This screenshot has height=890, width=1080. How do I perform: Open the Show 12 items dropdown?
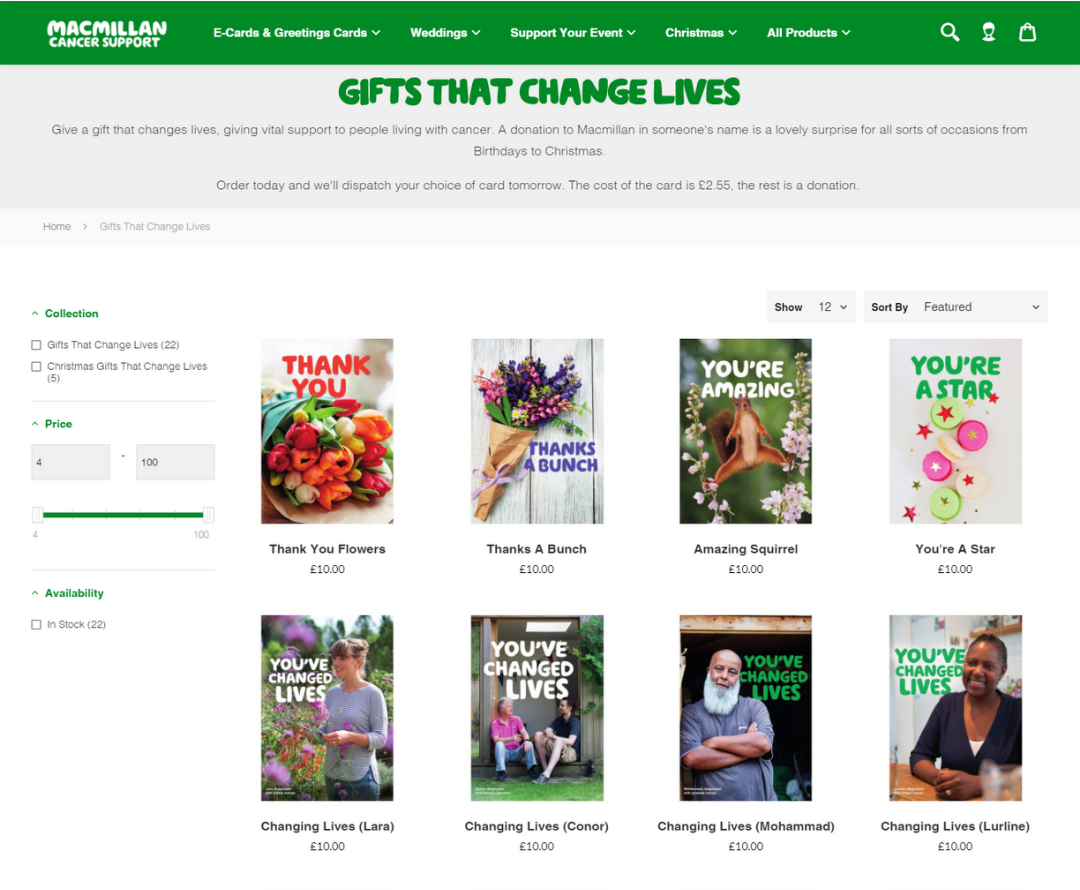click(811, 307)
